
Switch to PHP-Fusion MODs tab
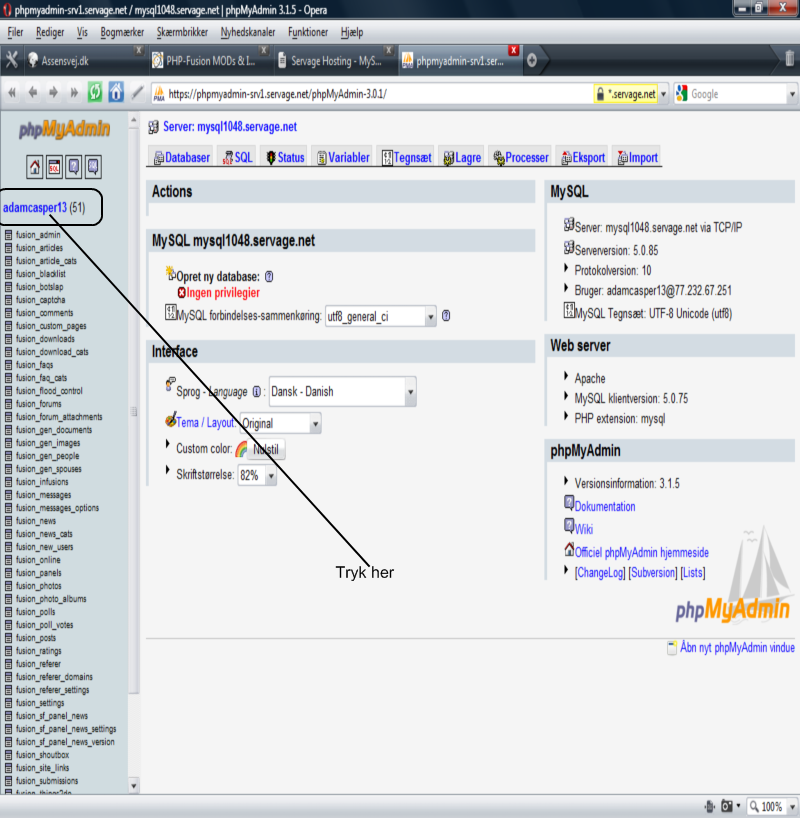pyautogui.click(x=210, y=61)
